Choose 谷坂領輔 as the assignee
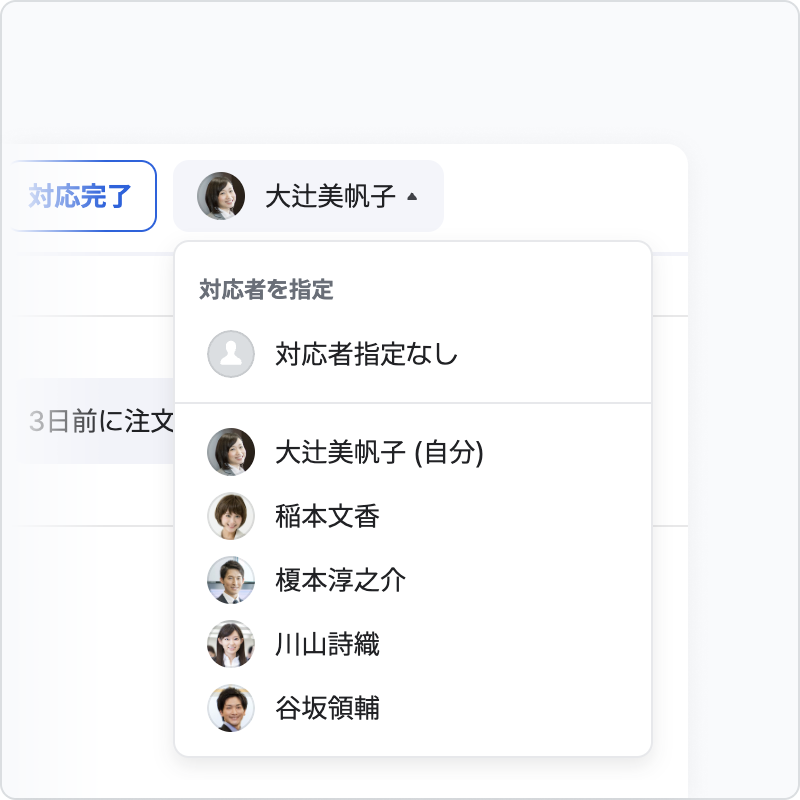800x800 pixels. pyautogui.click(x=413, y=708)
